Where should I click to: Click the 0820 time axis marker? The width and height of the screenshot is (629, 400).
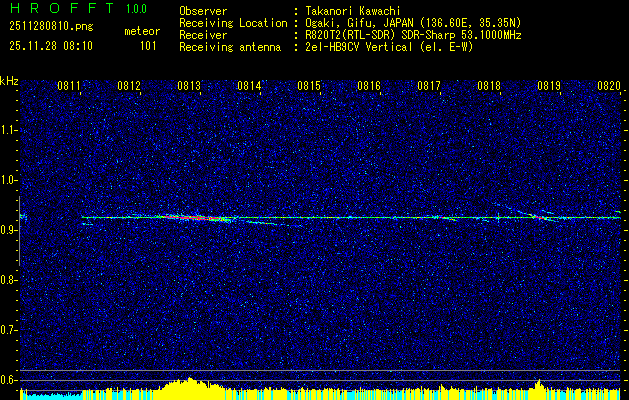tap(609, 86)
